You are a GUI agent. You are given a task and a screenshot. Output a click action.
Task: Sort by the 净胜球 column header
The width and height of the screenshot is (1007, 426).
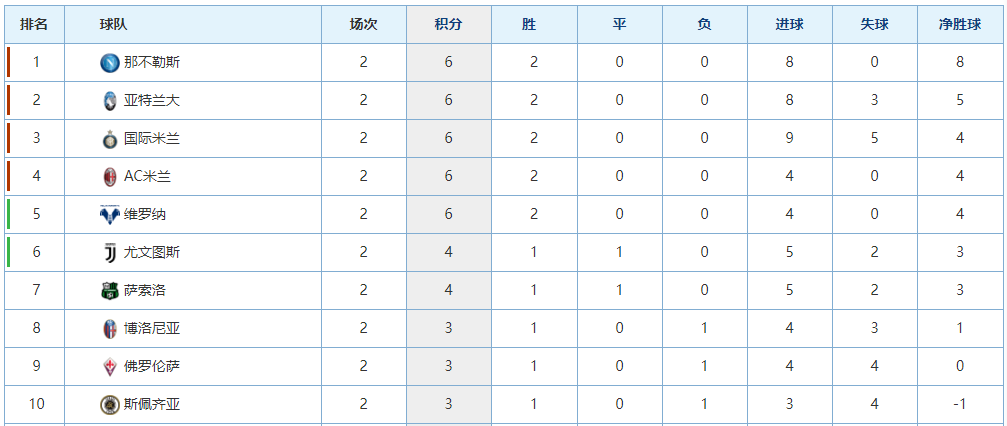pyautogui.click(x=960, y=24)
